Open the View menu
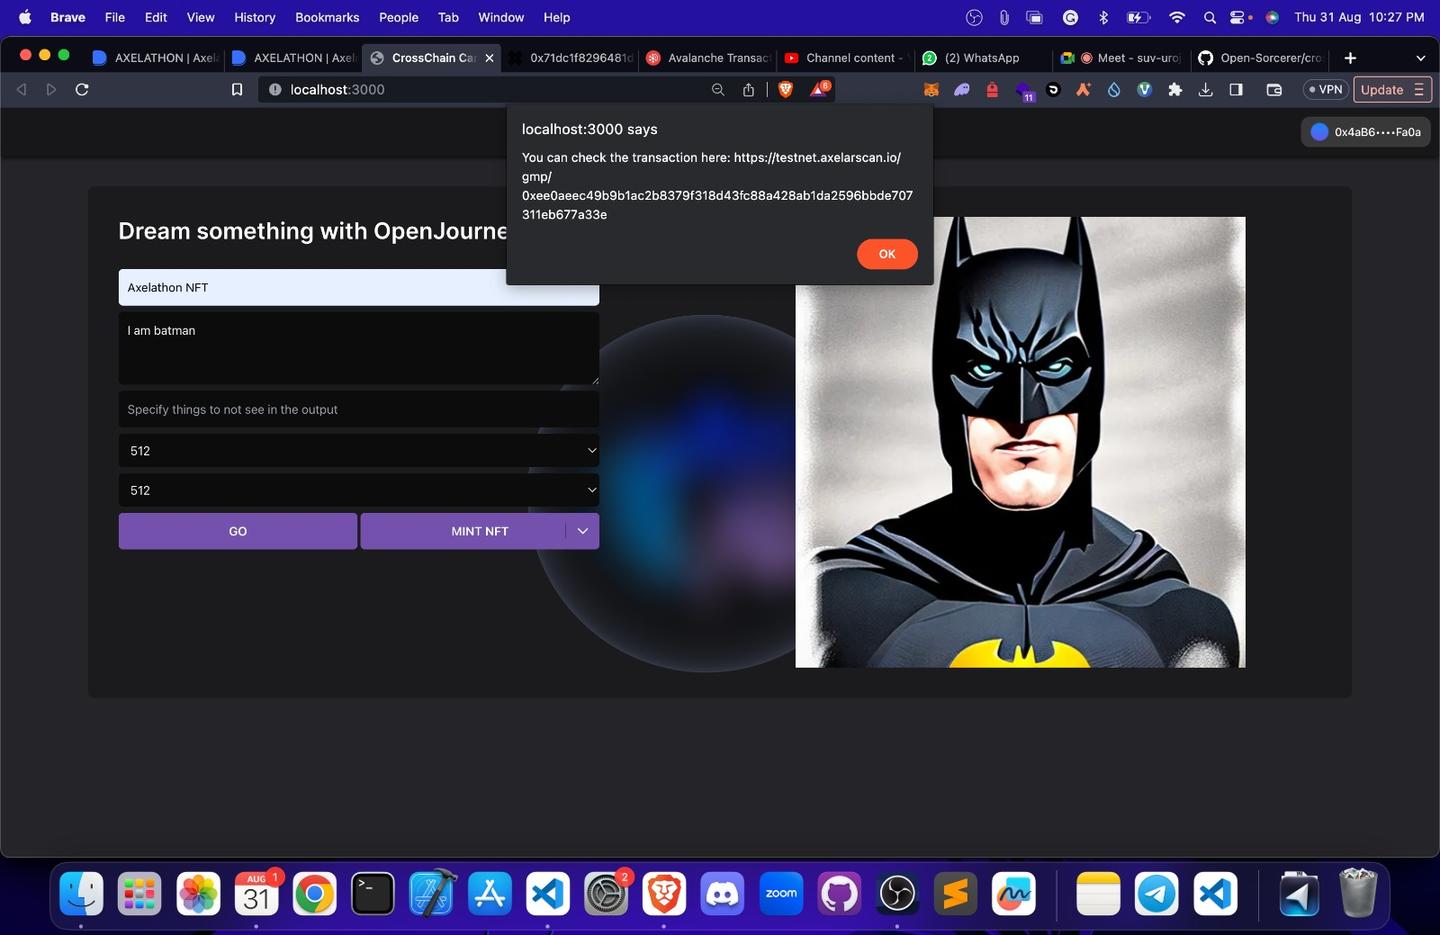 coord(200,17)
